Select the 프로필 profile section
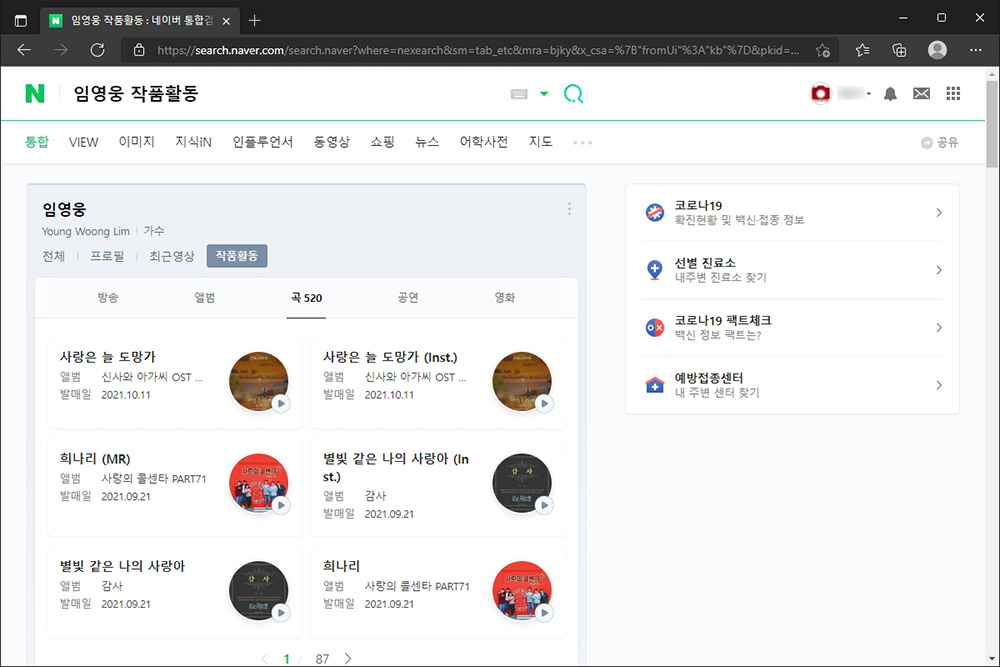 [x=107, y=256]
